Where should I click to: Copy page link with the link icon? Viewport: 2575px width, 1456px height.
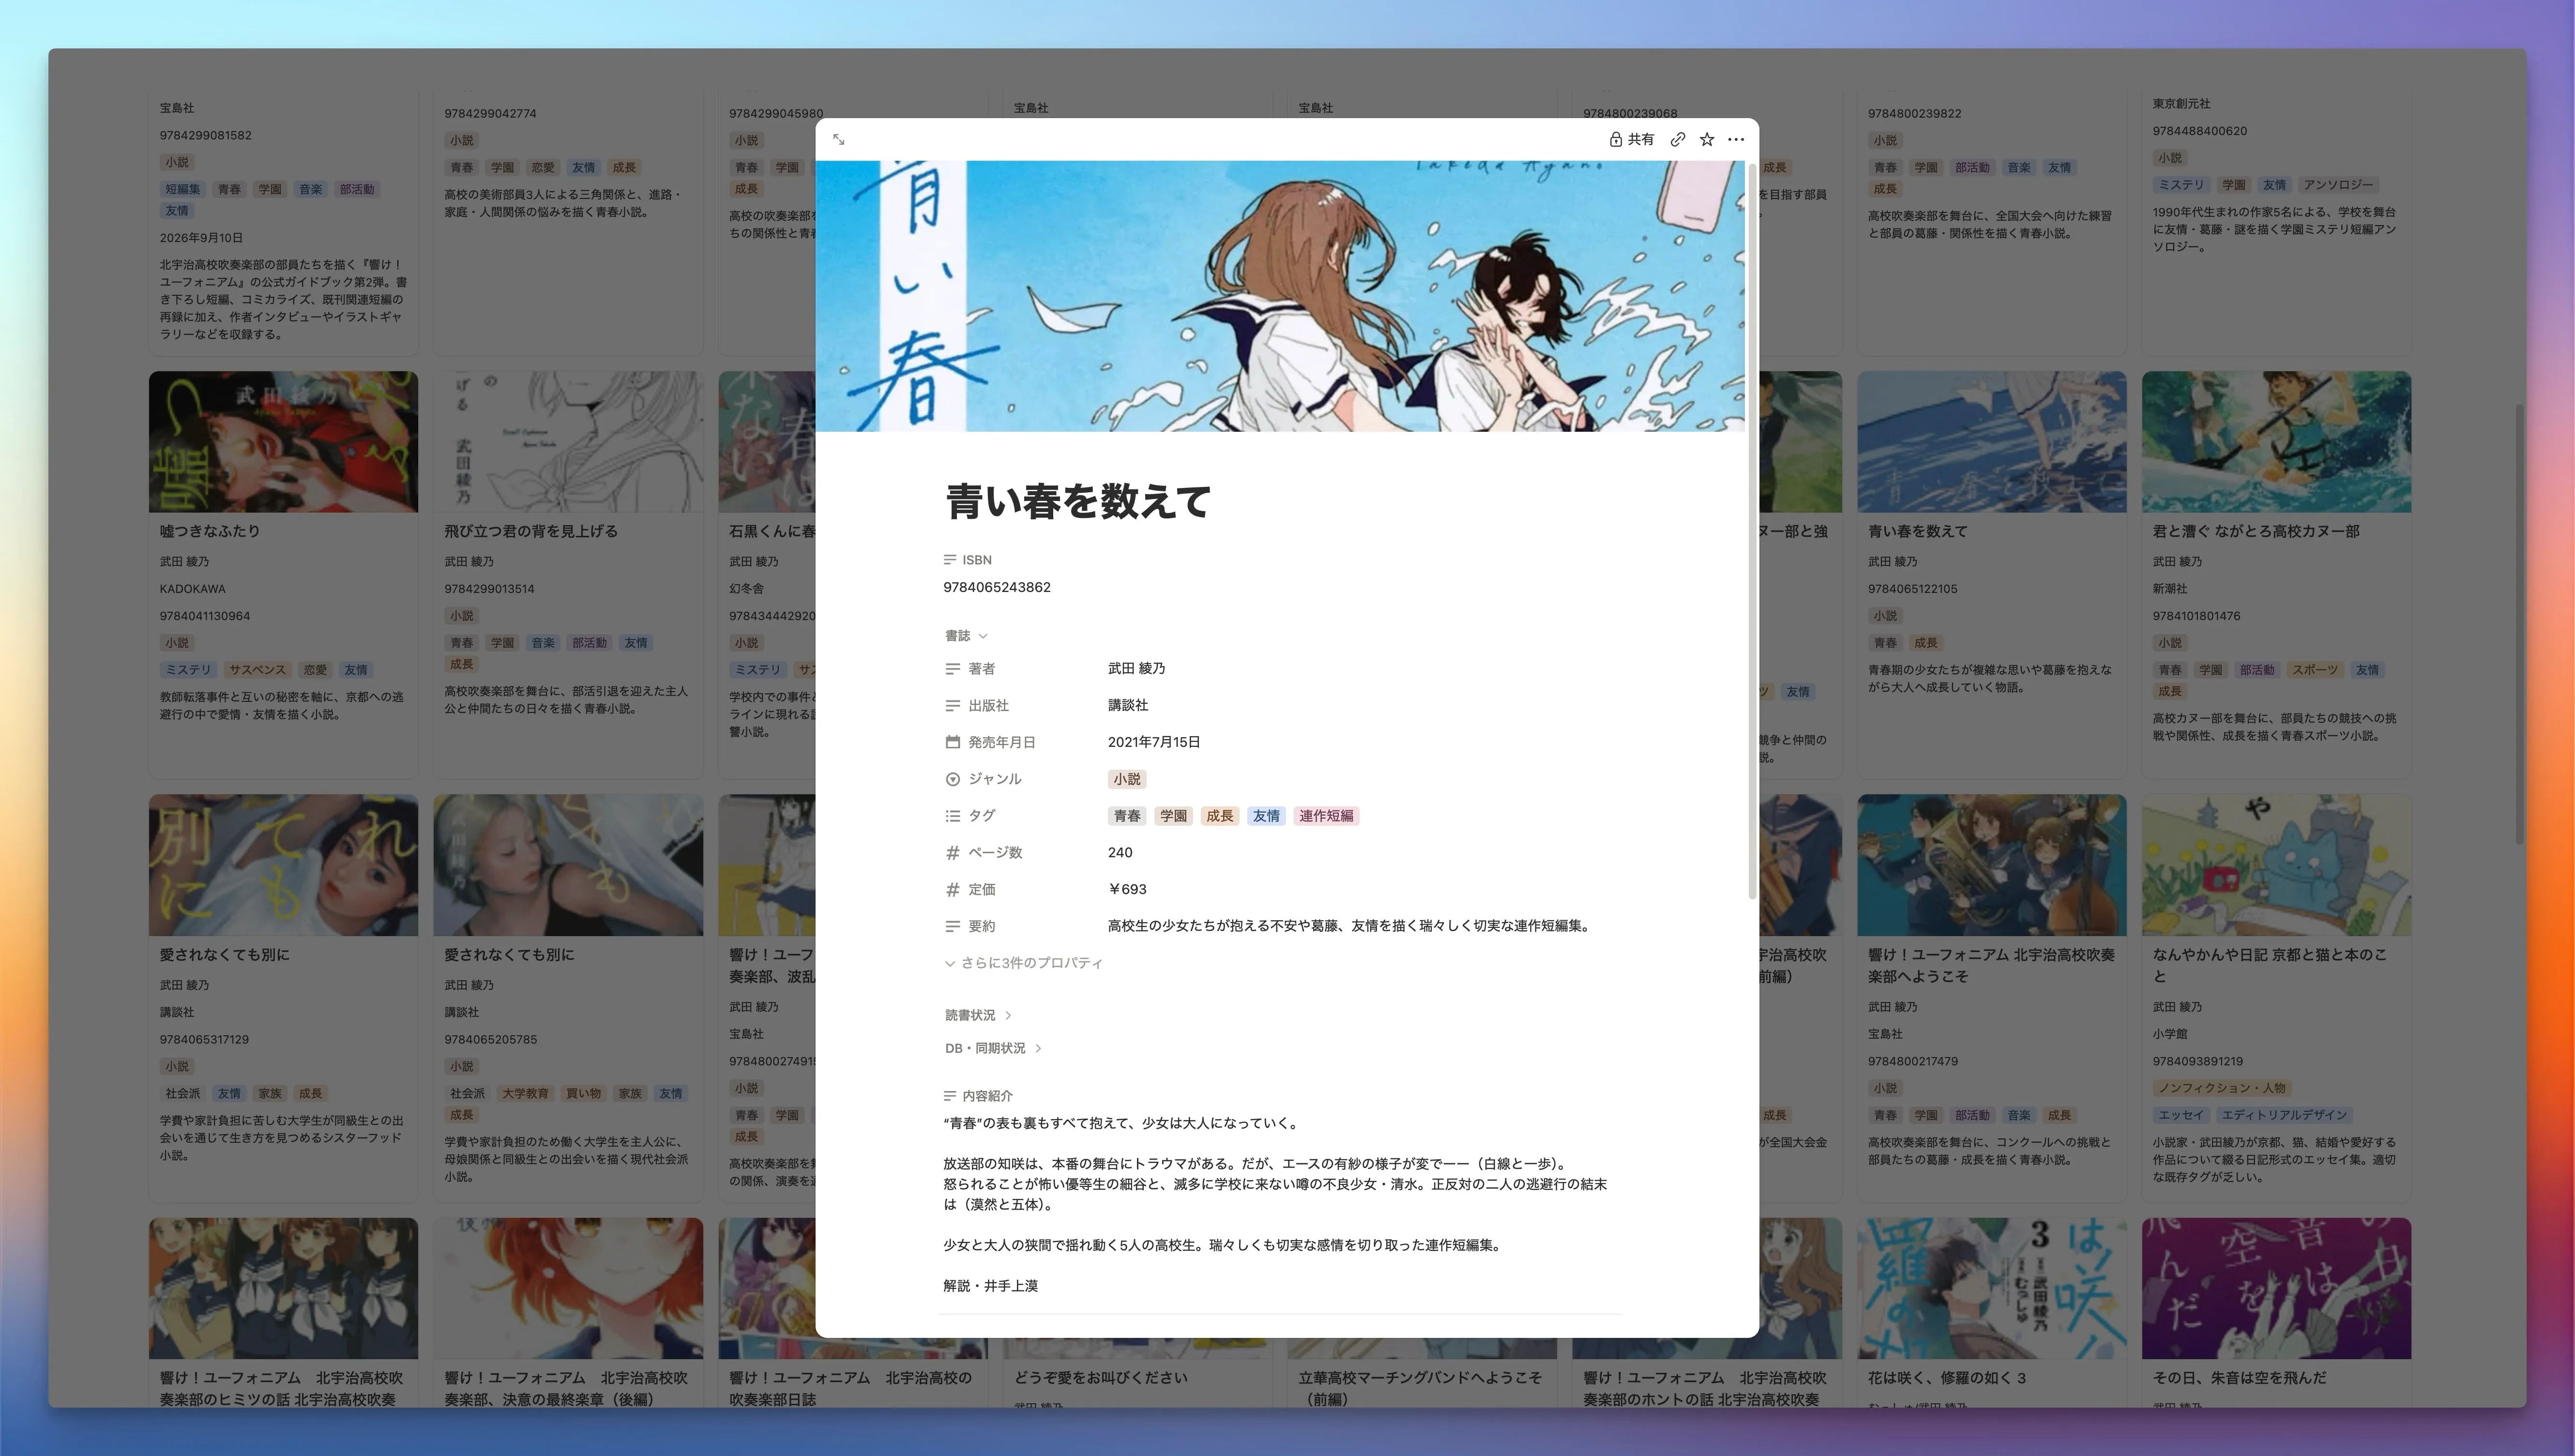[1678, 140]
